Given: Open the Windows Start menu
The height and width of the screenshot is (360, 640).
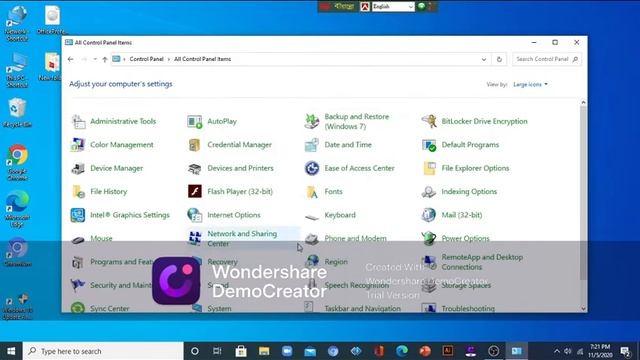Looking at the screenshot, I should [x=11, y=351].
